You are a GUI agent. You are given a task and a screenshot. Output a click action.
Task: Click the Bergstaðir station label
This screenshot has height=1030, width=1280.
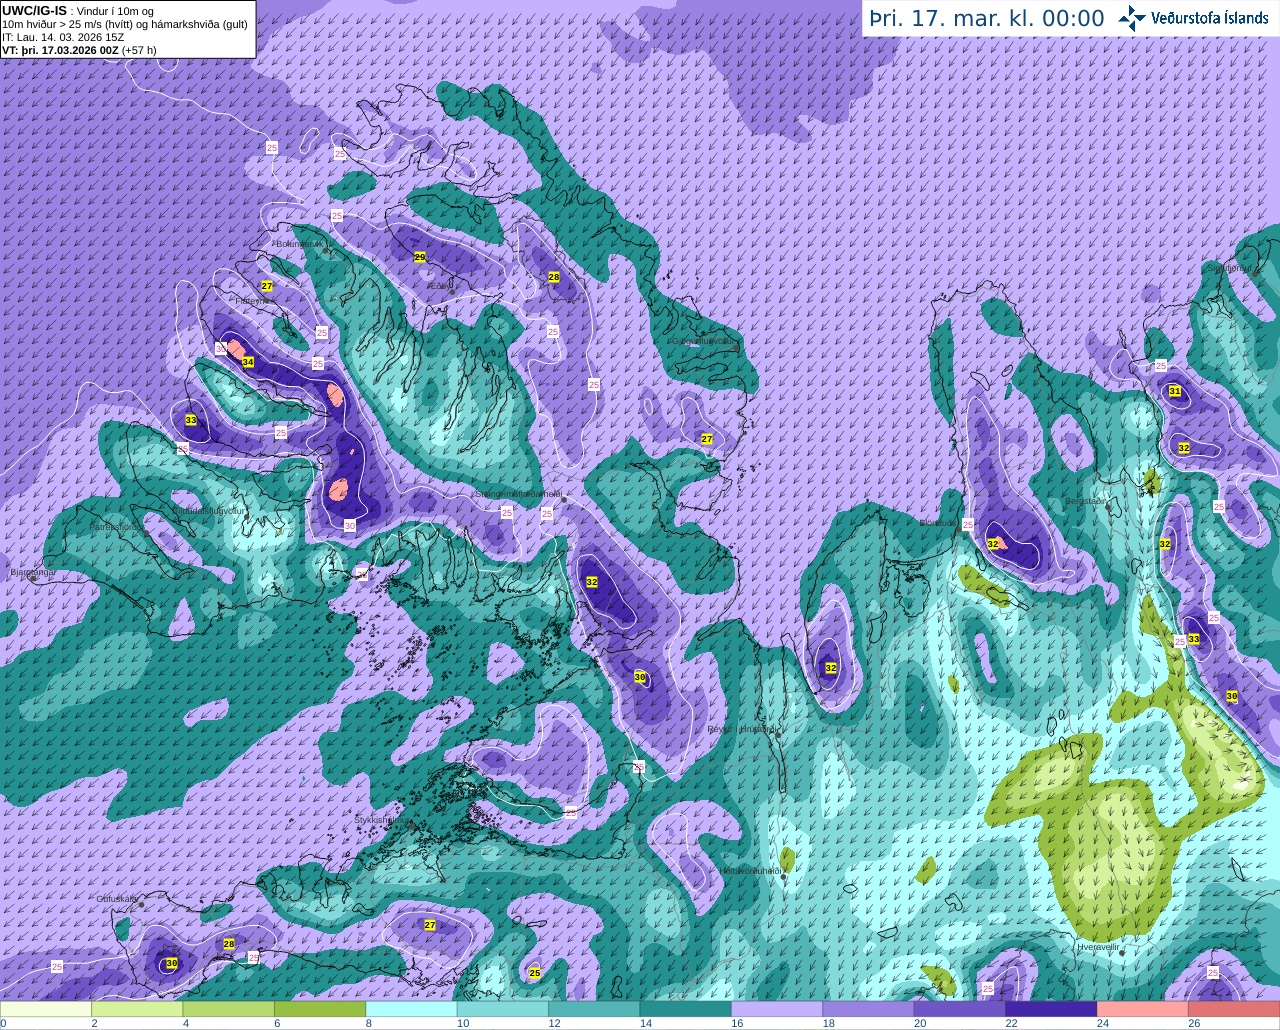pos(1088,501)
